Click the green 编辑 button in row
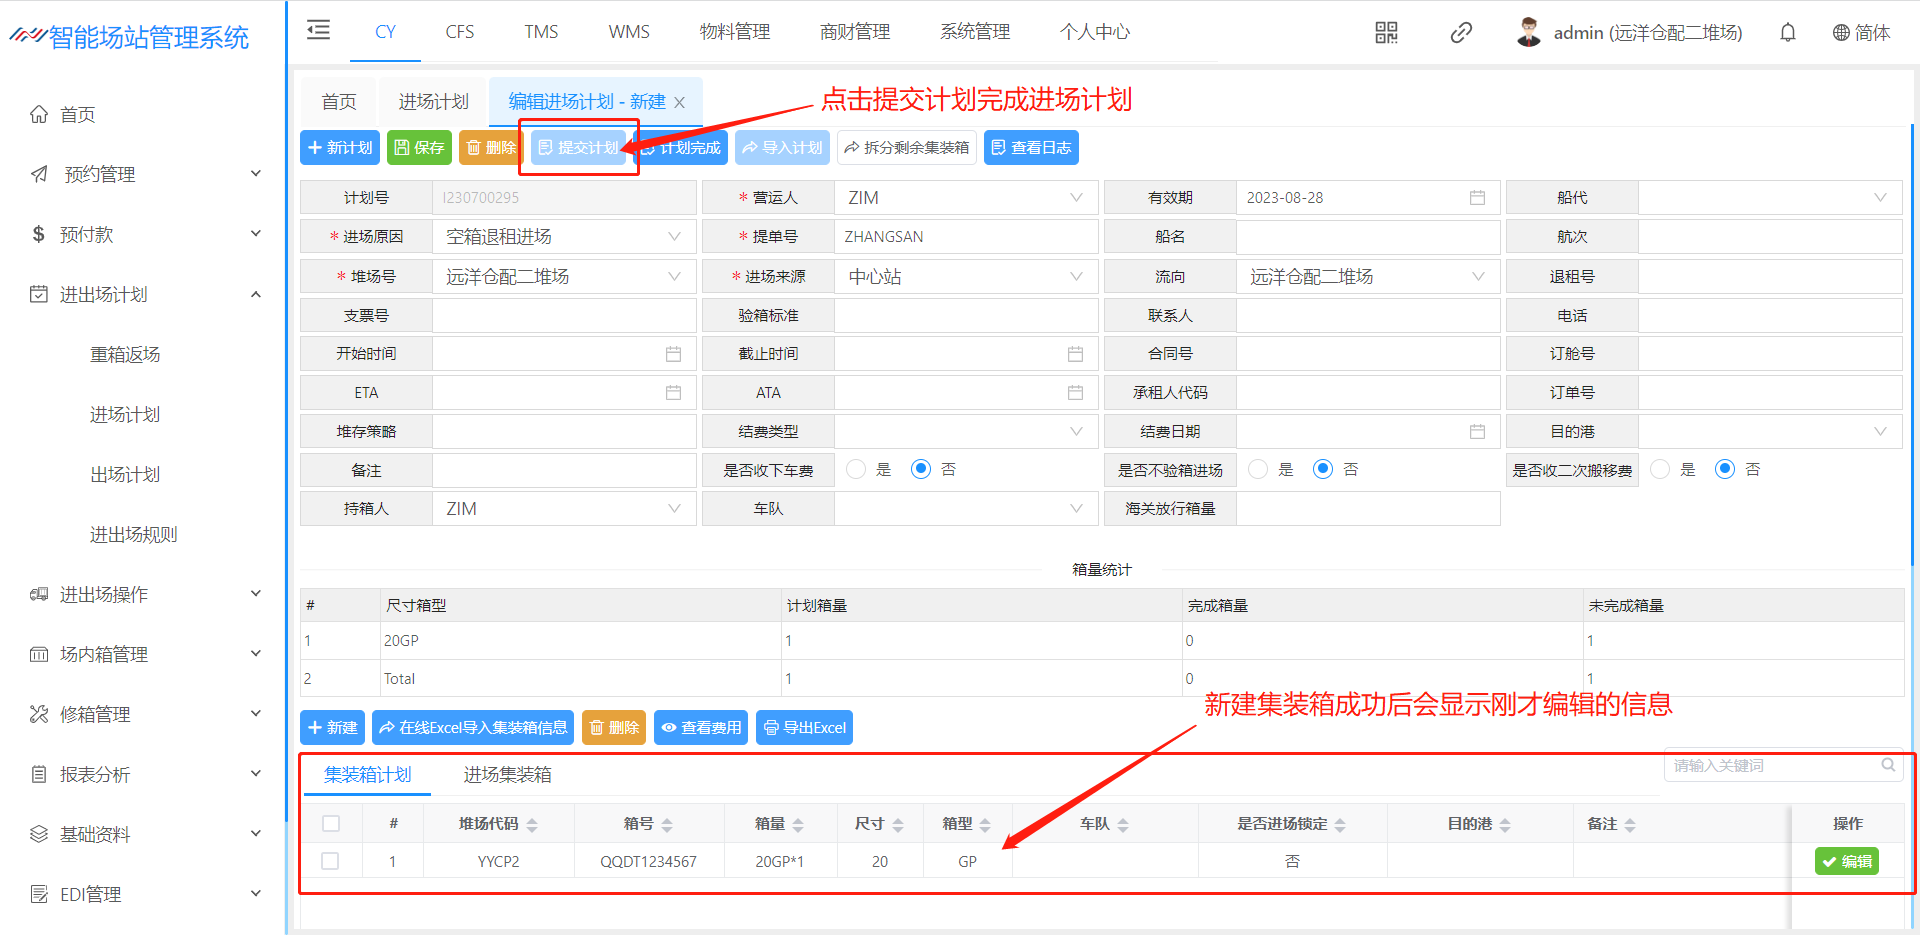1920x935 pixels. pyautogui.click(x=1846, y=861)
